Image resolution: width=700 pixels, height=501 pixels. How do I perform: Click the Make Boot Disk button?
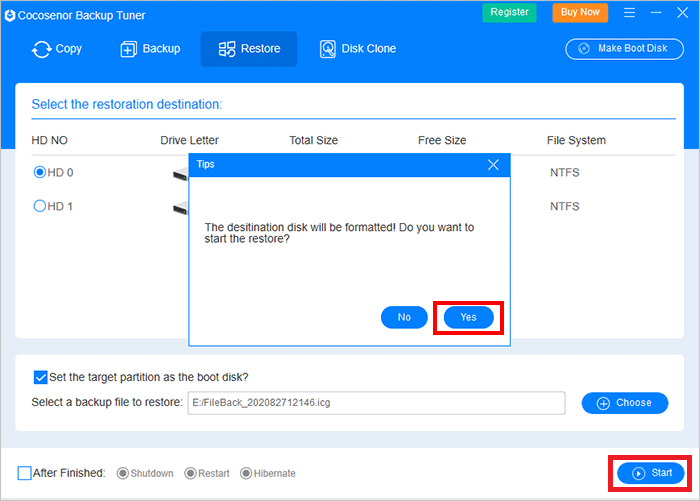tap(624, 49)
